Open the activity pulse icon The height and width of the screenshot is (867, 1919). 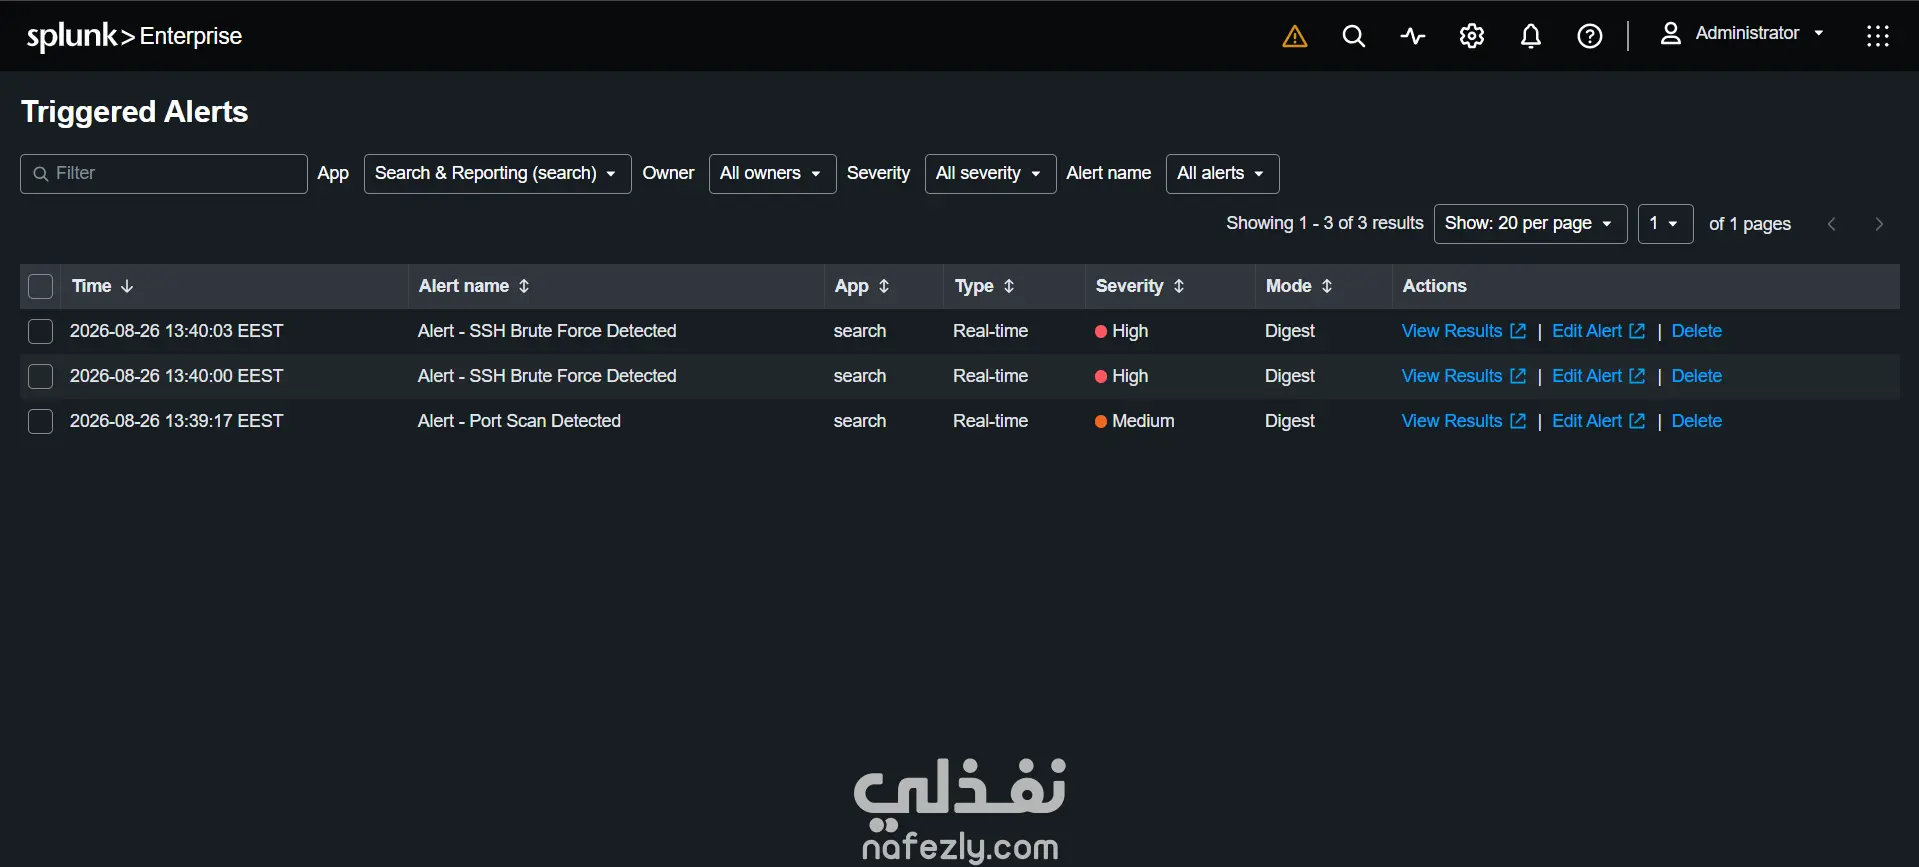click(x=1413, y=37)
